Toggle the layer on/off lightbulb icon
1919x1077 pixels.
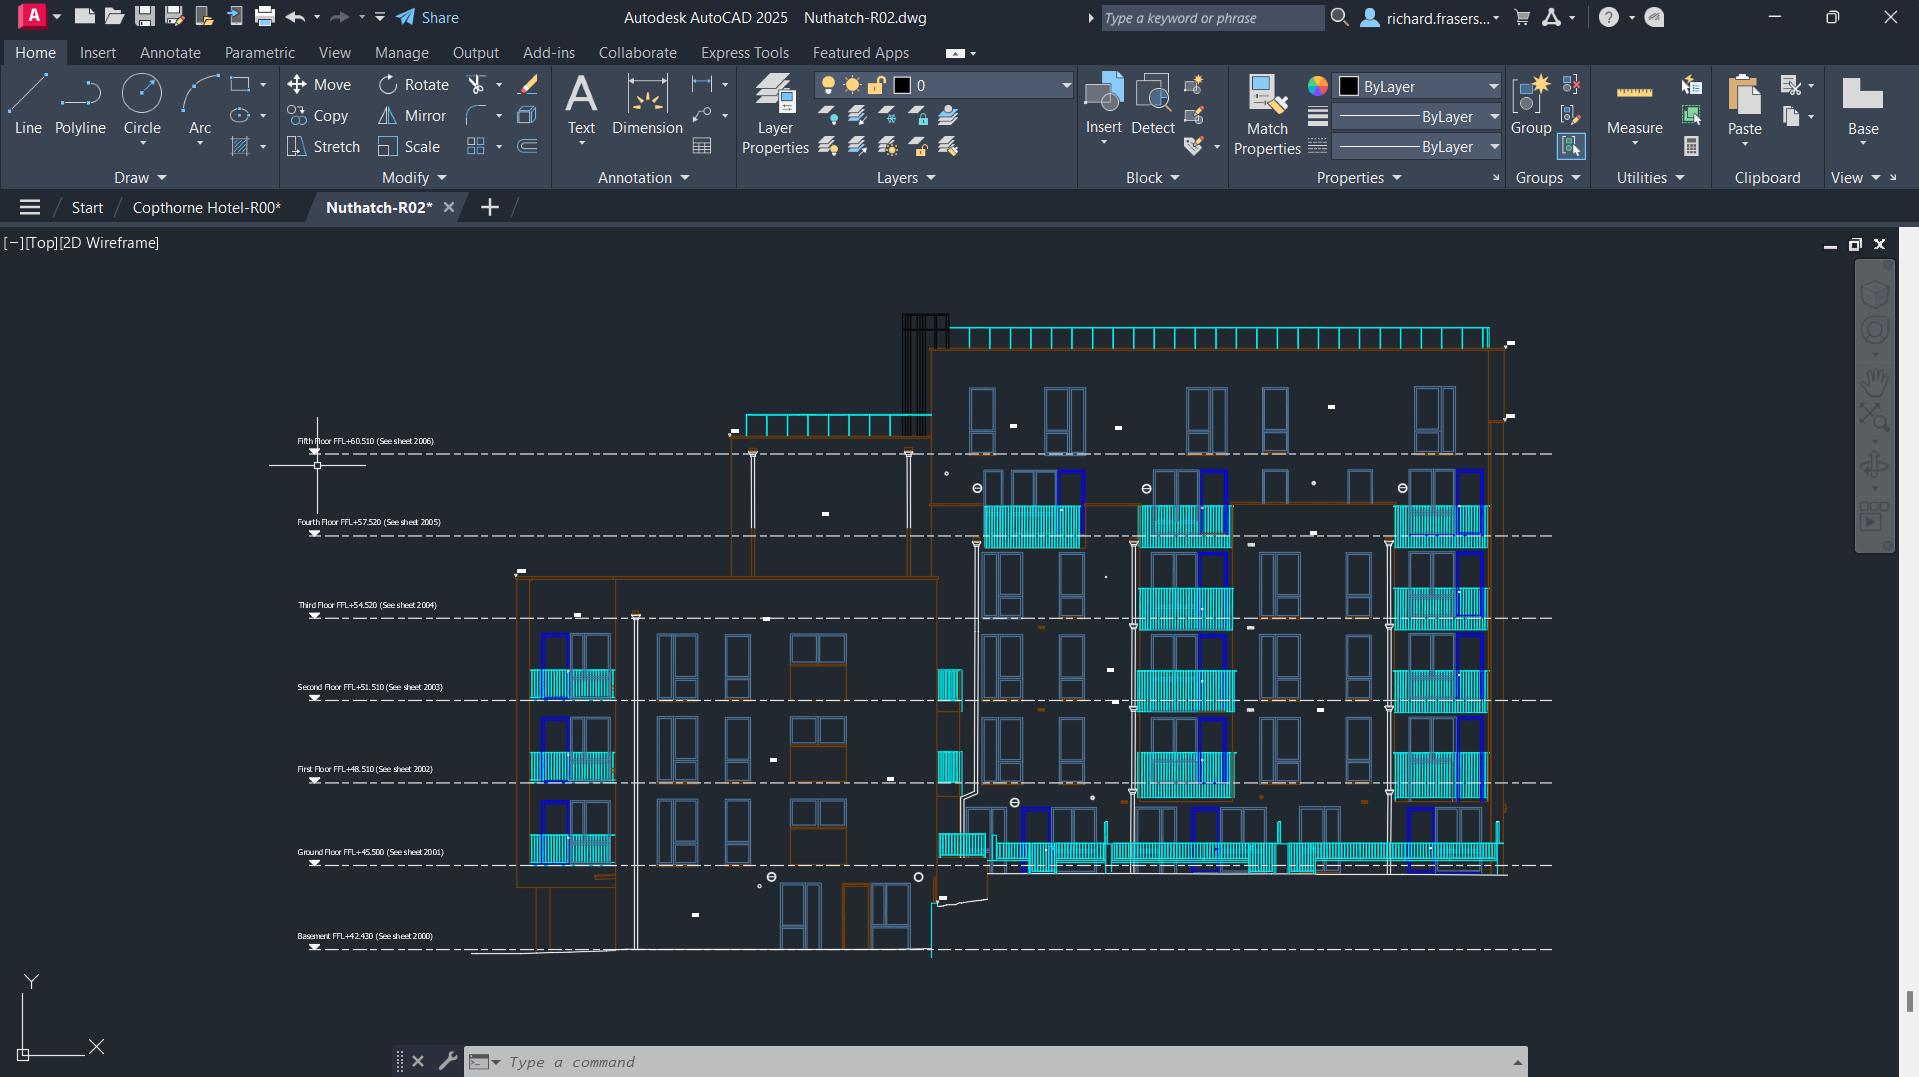coord(828,86)
